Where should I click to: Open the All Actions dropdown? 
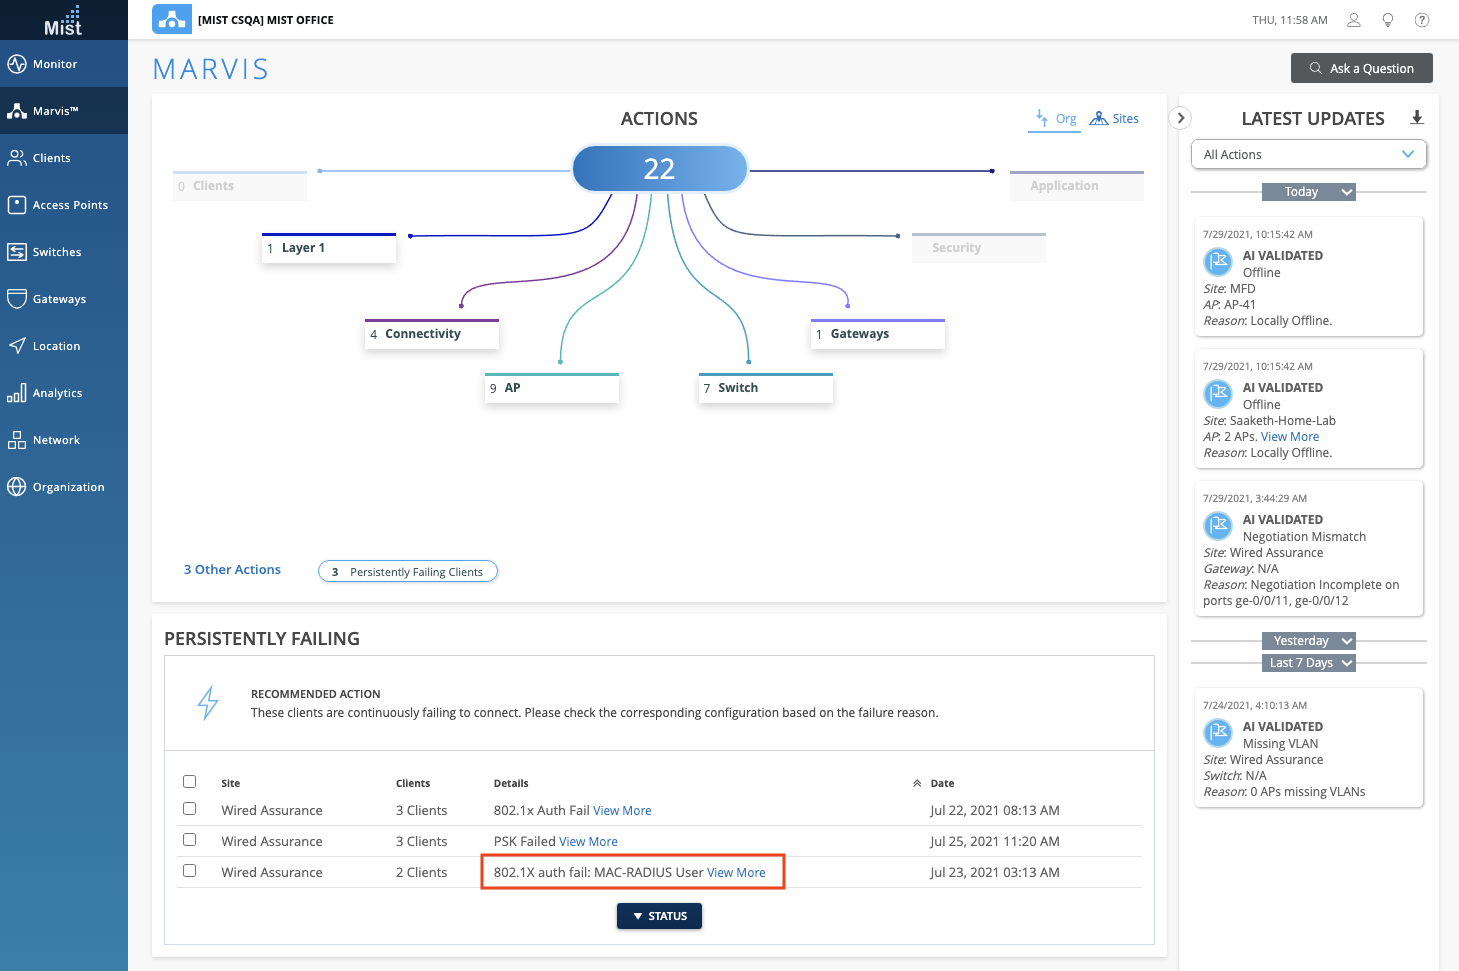(1308, 155)
